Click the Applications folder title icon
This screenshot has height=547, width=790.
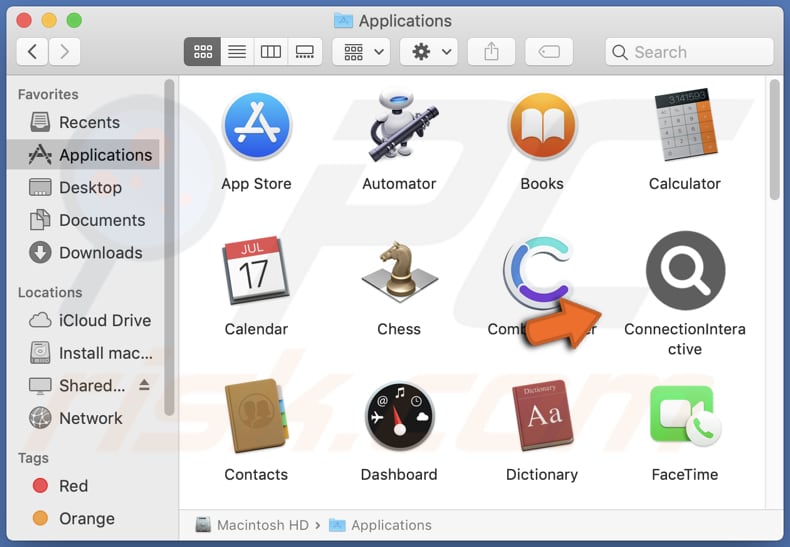pyautogui.click(x=344, y=21)
